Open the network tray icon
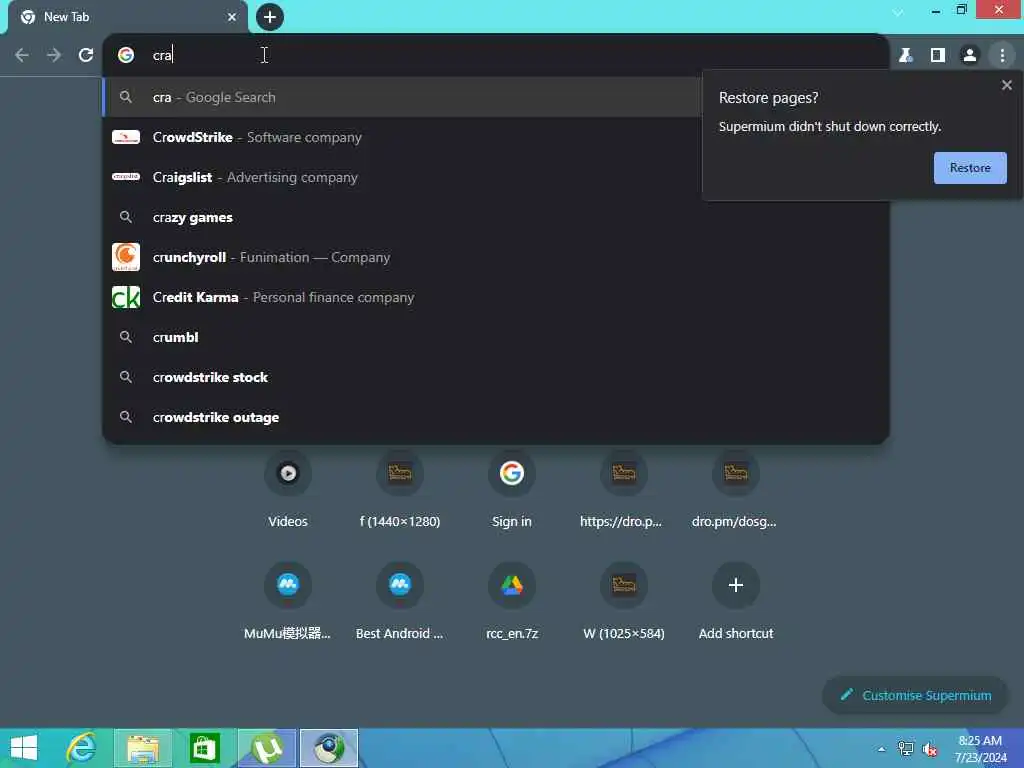 906,749
